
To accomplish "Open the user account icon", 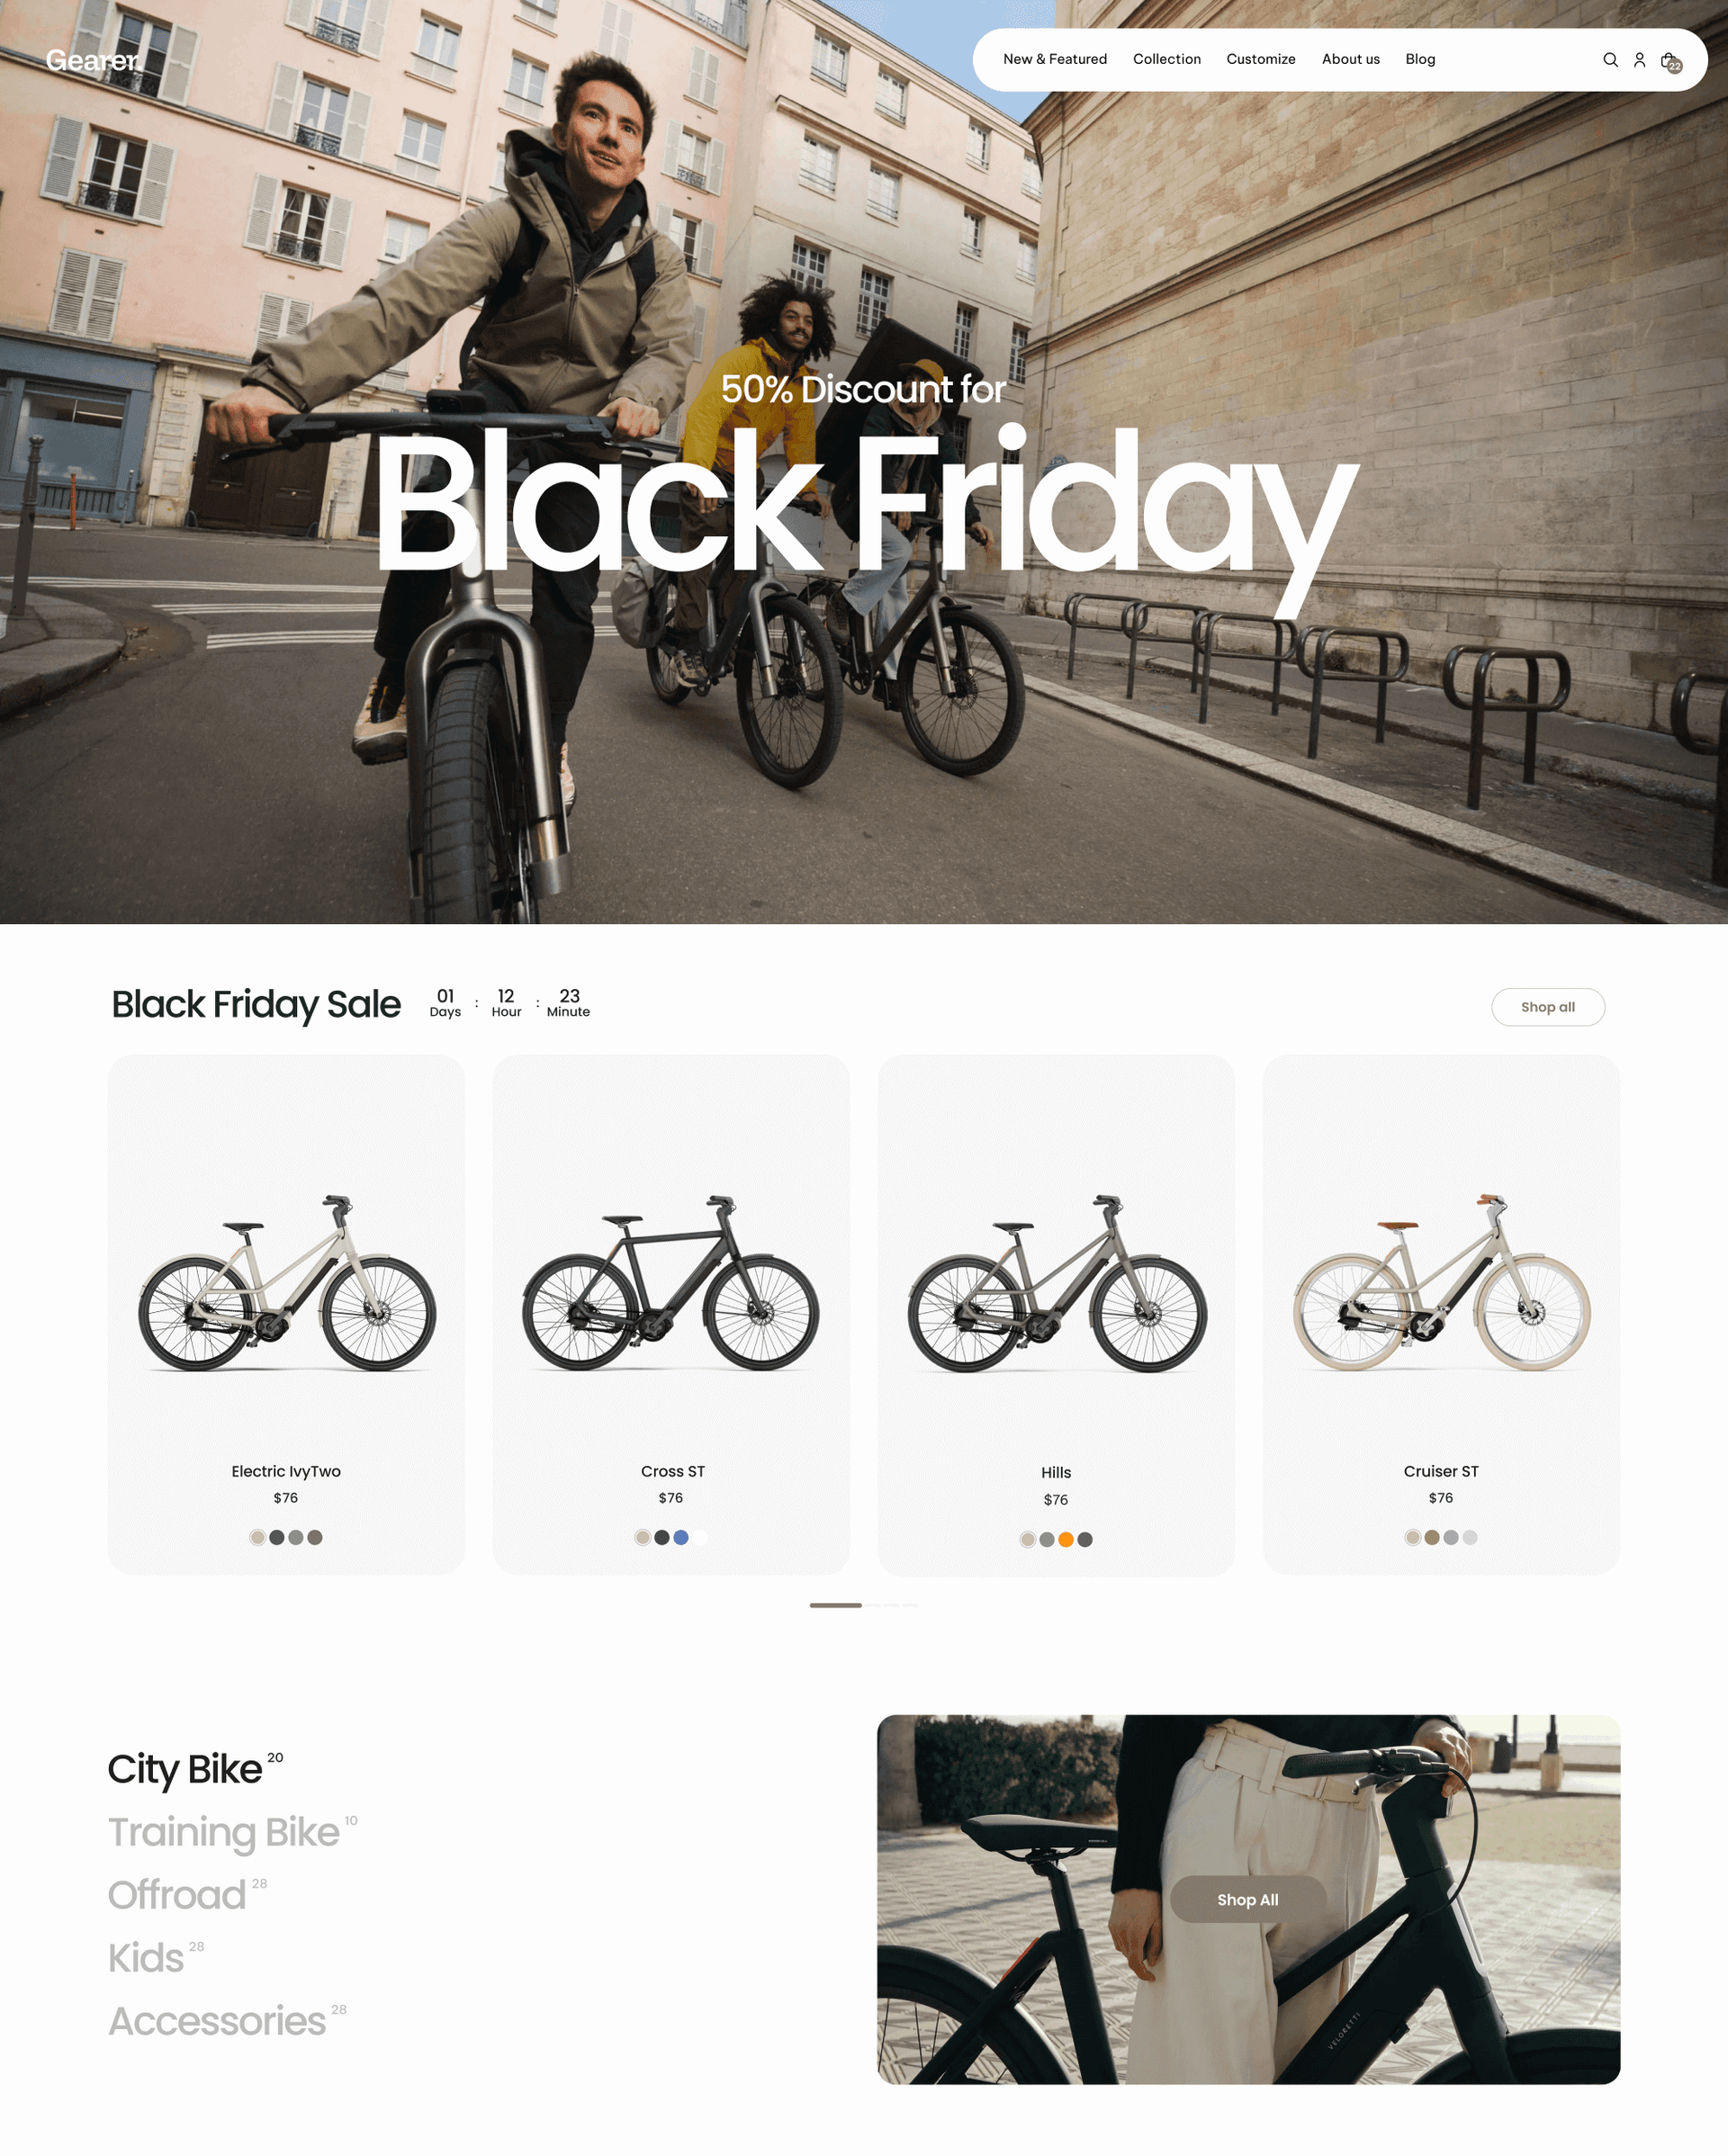I will click(x=1639, y=60).
